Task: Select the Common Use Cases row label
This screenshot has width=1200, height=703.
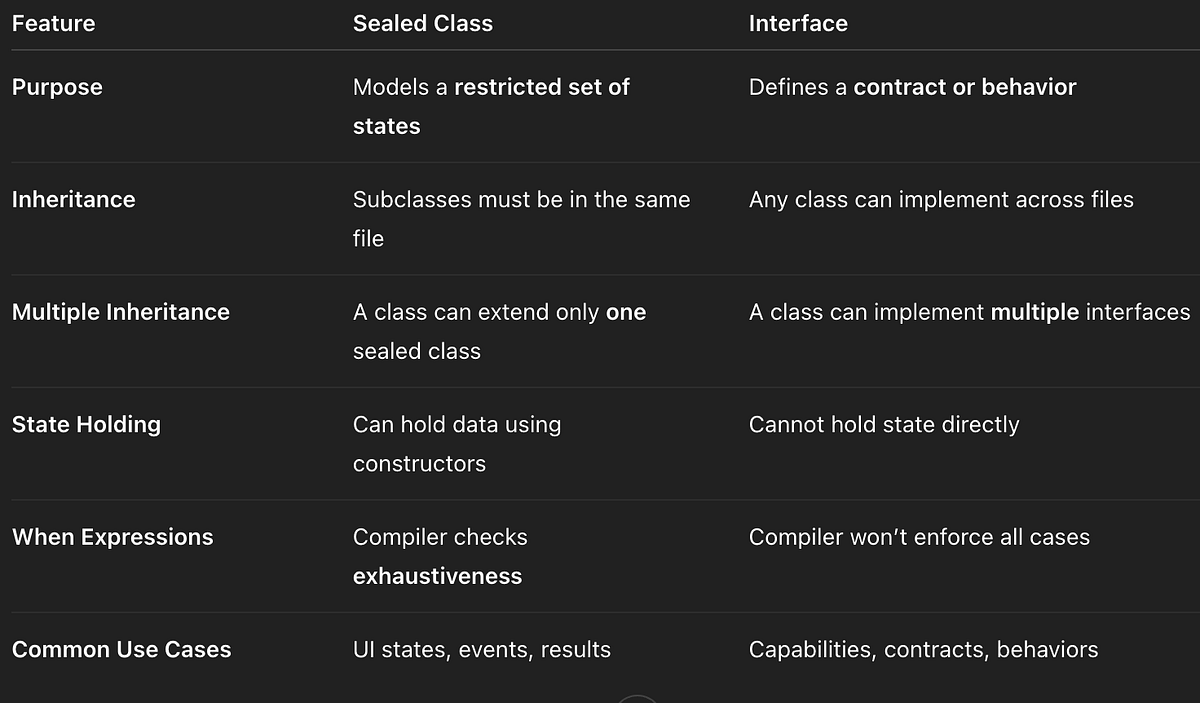Action: pos(122,649)
